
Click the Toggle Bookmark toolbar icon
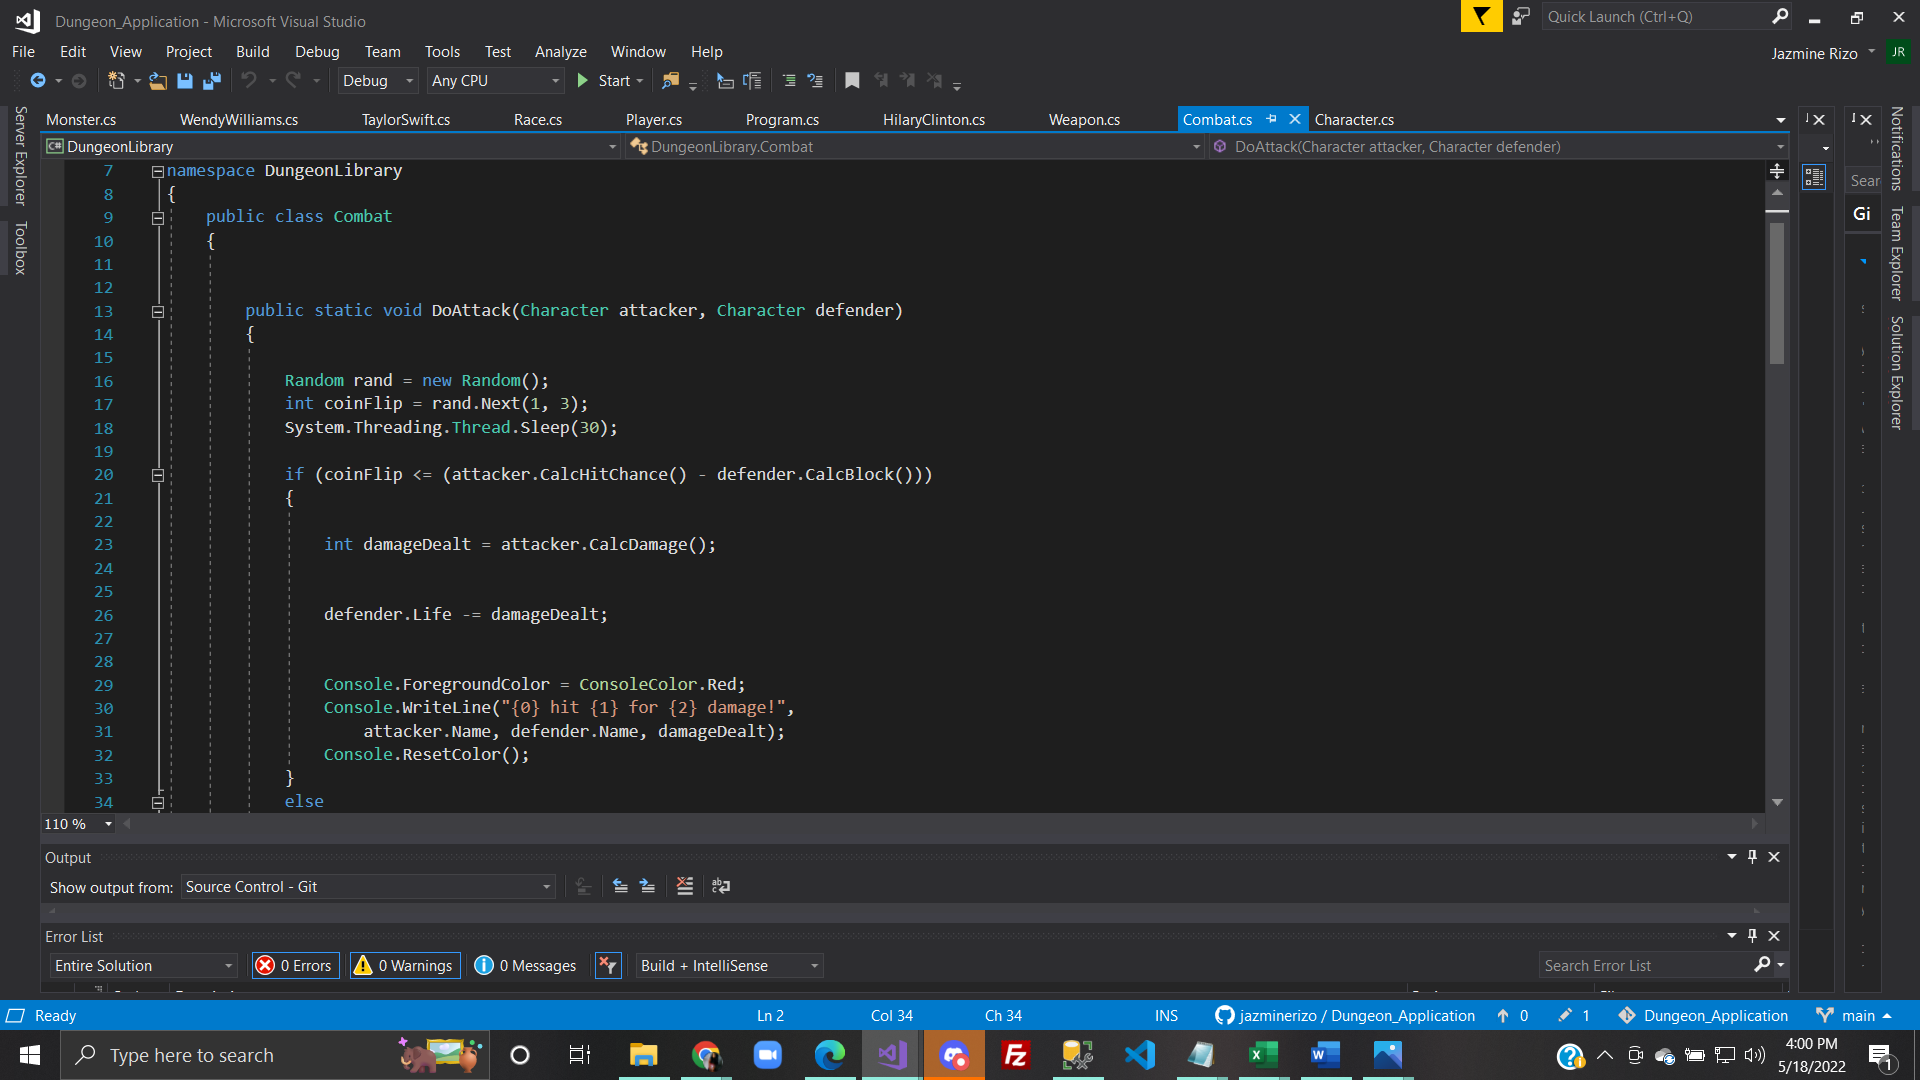852,81
